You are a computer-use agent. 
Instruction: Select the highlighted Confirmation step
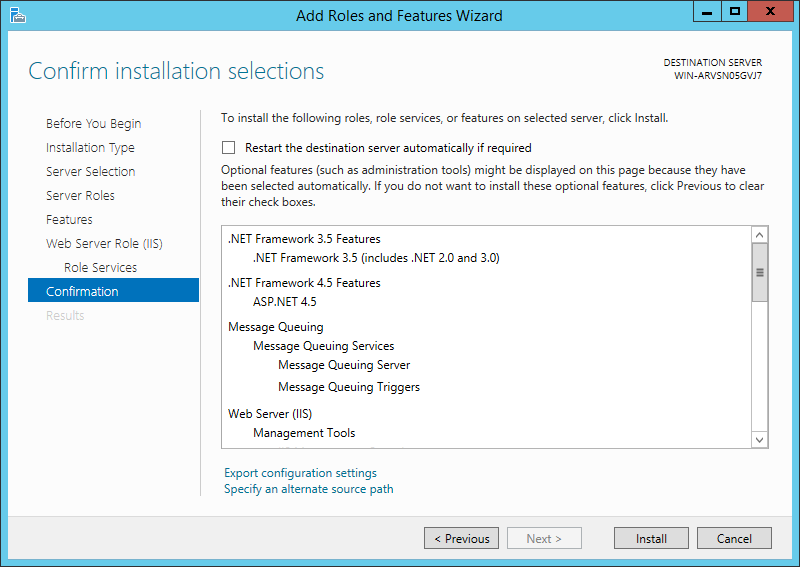click(82, 292)
